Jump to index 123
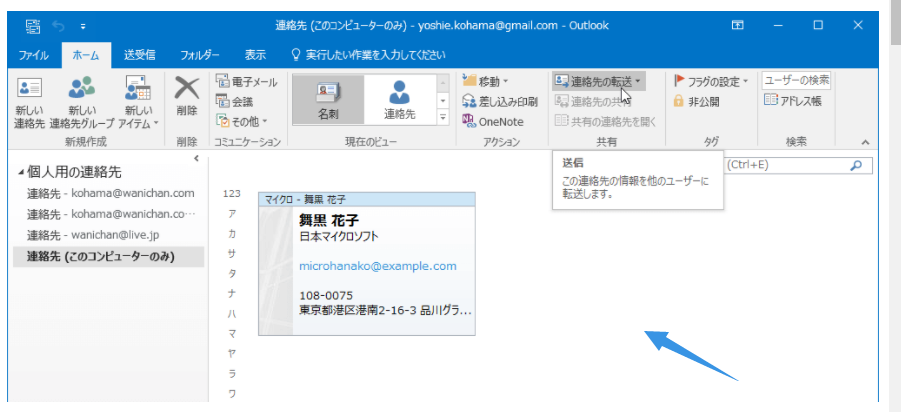 pos(232,193)
